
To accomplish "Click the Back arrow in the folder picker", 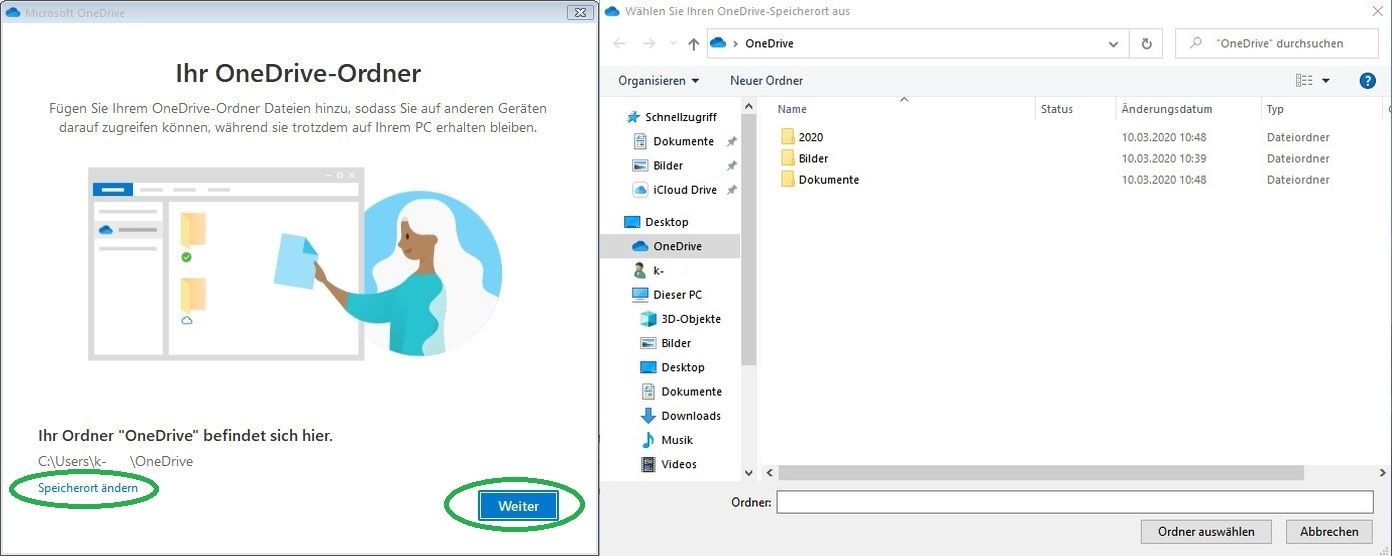I will point(620,44).
